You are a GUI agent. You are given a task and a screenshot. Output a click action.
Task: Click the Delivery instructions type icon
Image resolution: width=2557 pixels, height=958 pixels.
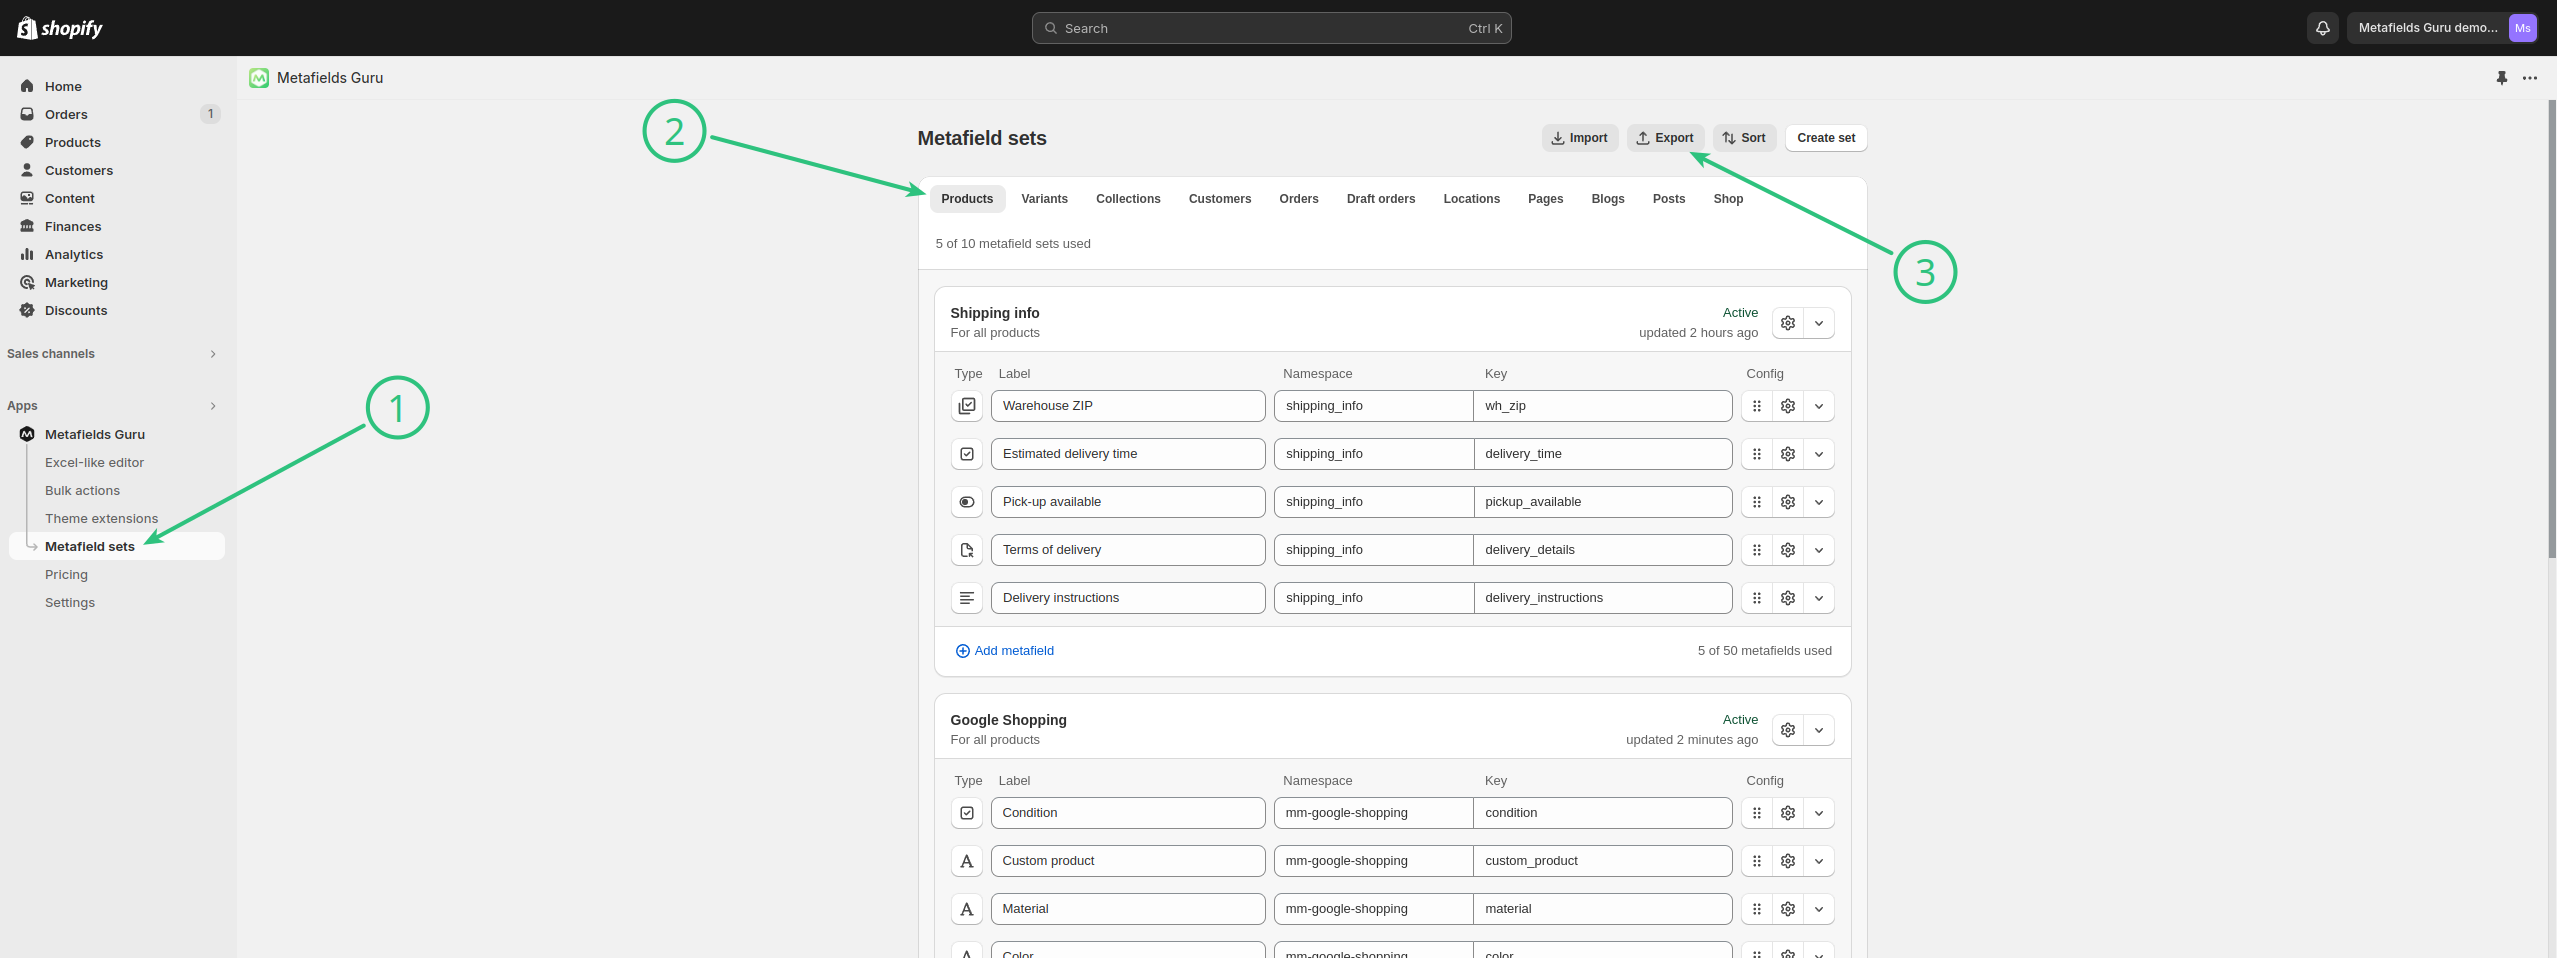pos(967,598)
